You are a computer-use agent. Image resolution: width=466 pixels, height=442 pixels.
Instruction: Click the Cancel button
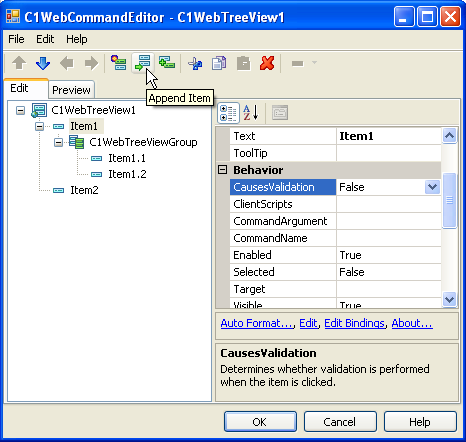[x=340, y=422]
